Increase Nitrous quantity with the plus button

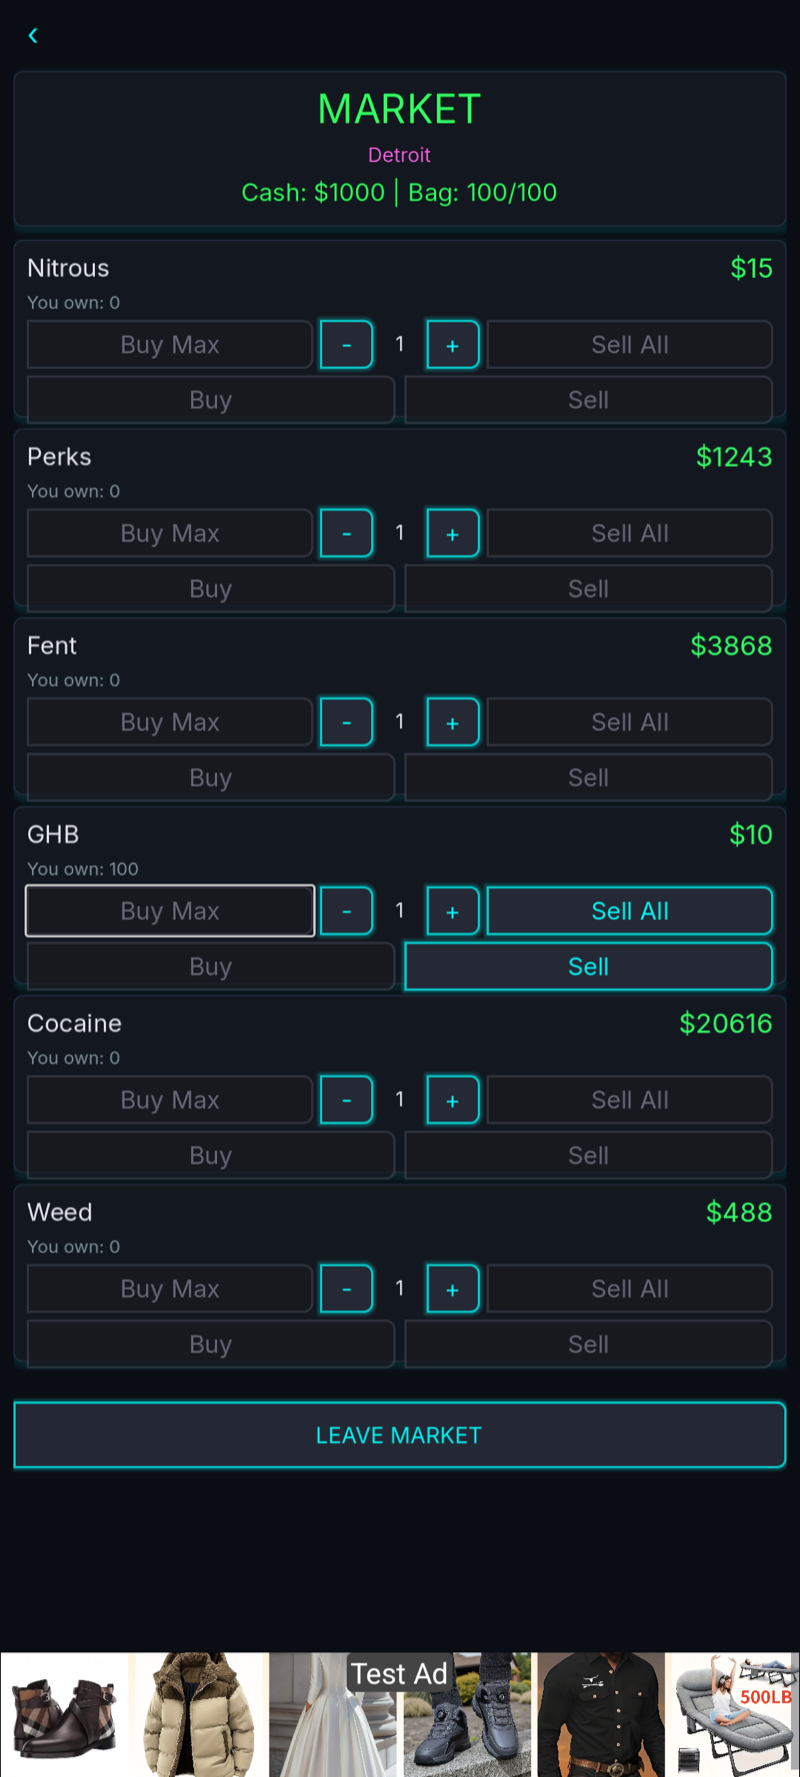point(452,344)
